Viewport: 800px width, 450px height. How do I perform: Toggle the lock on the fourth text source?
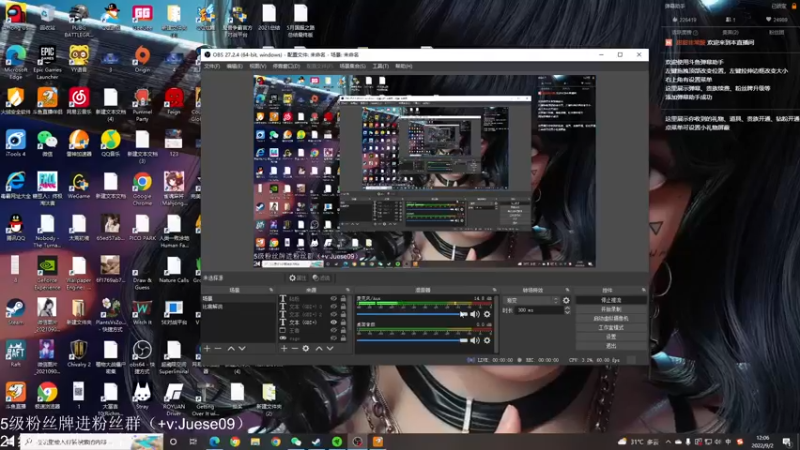(x=343, y=322)
